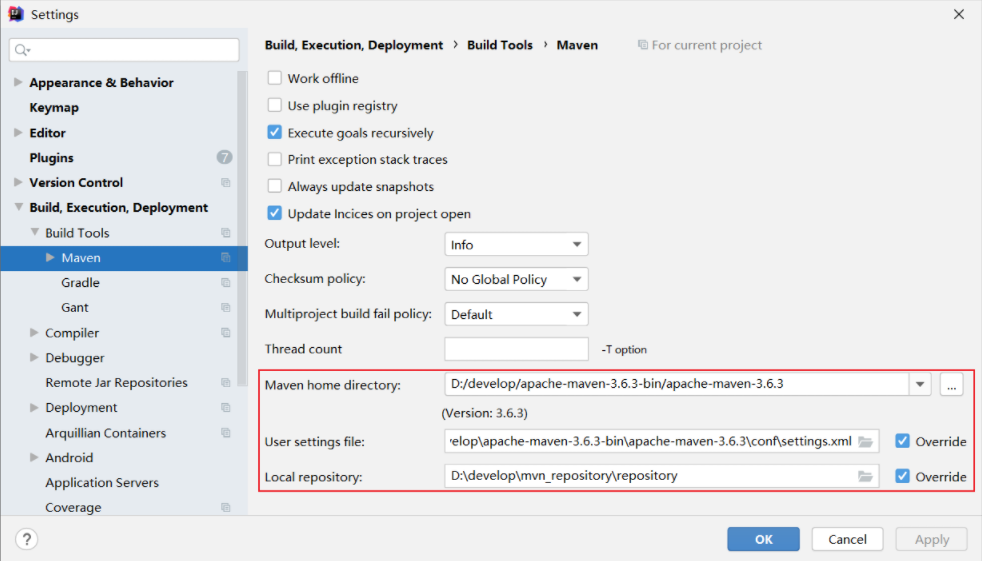
Task: Expand Appearance & Behavior tree arrow
Action: tap(18, 82)
